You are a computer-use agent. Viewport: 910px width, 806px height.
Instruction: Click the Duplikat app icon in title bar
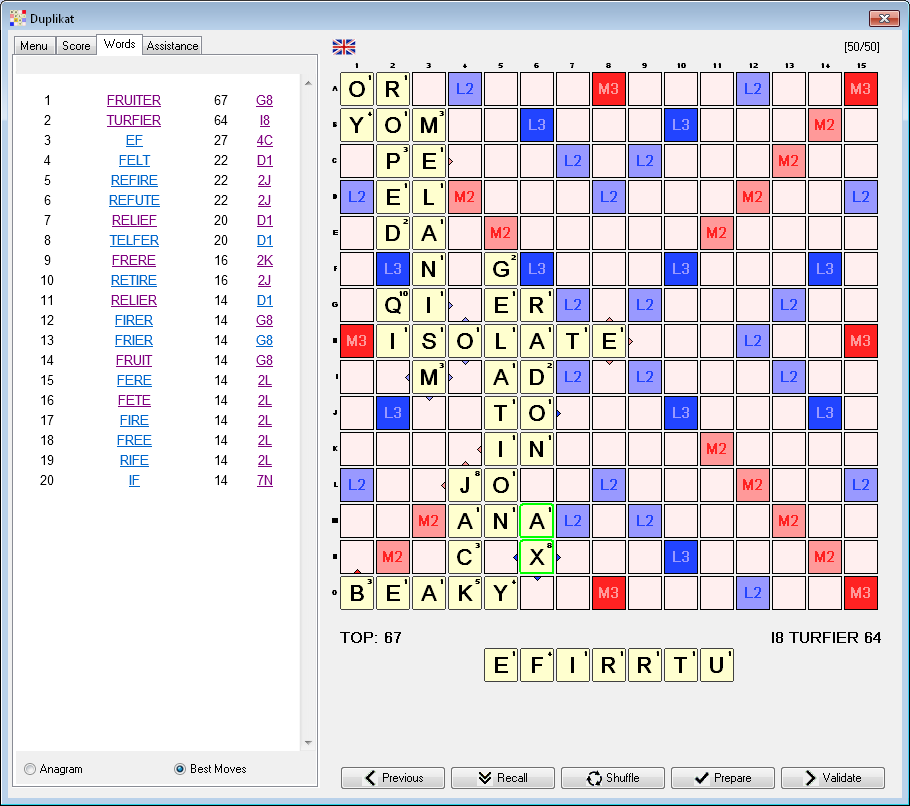17,18
